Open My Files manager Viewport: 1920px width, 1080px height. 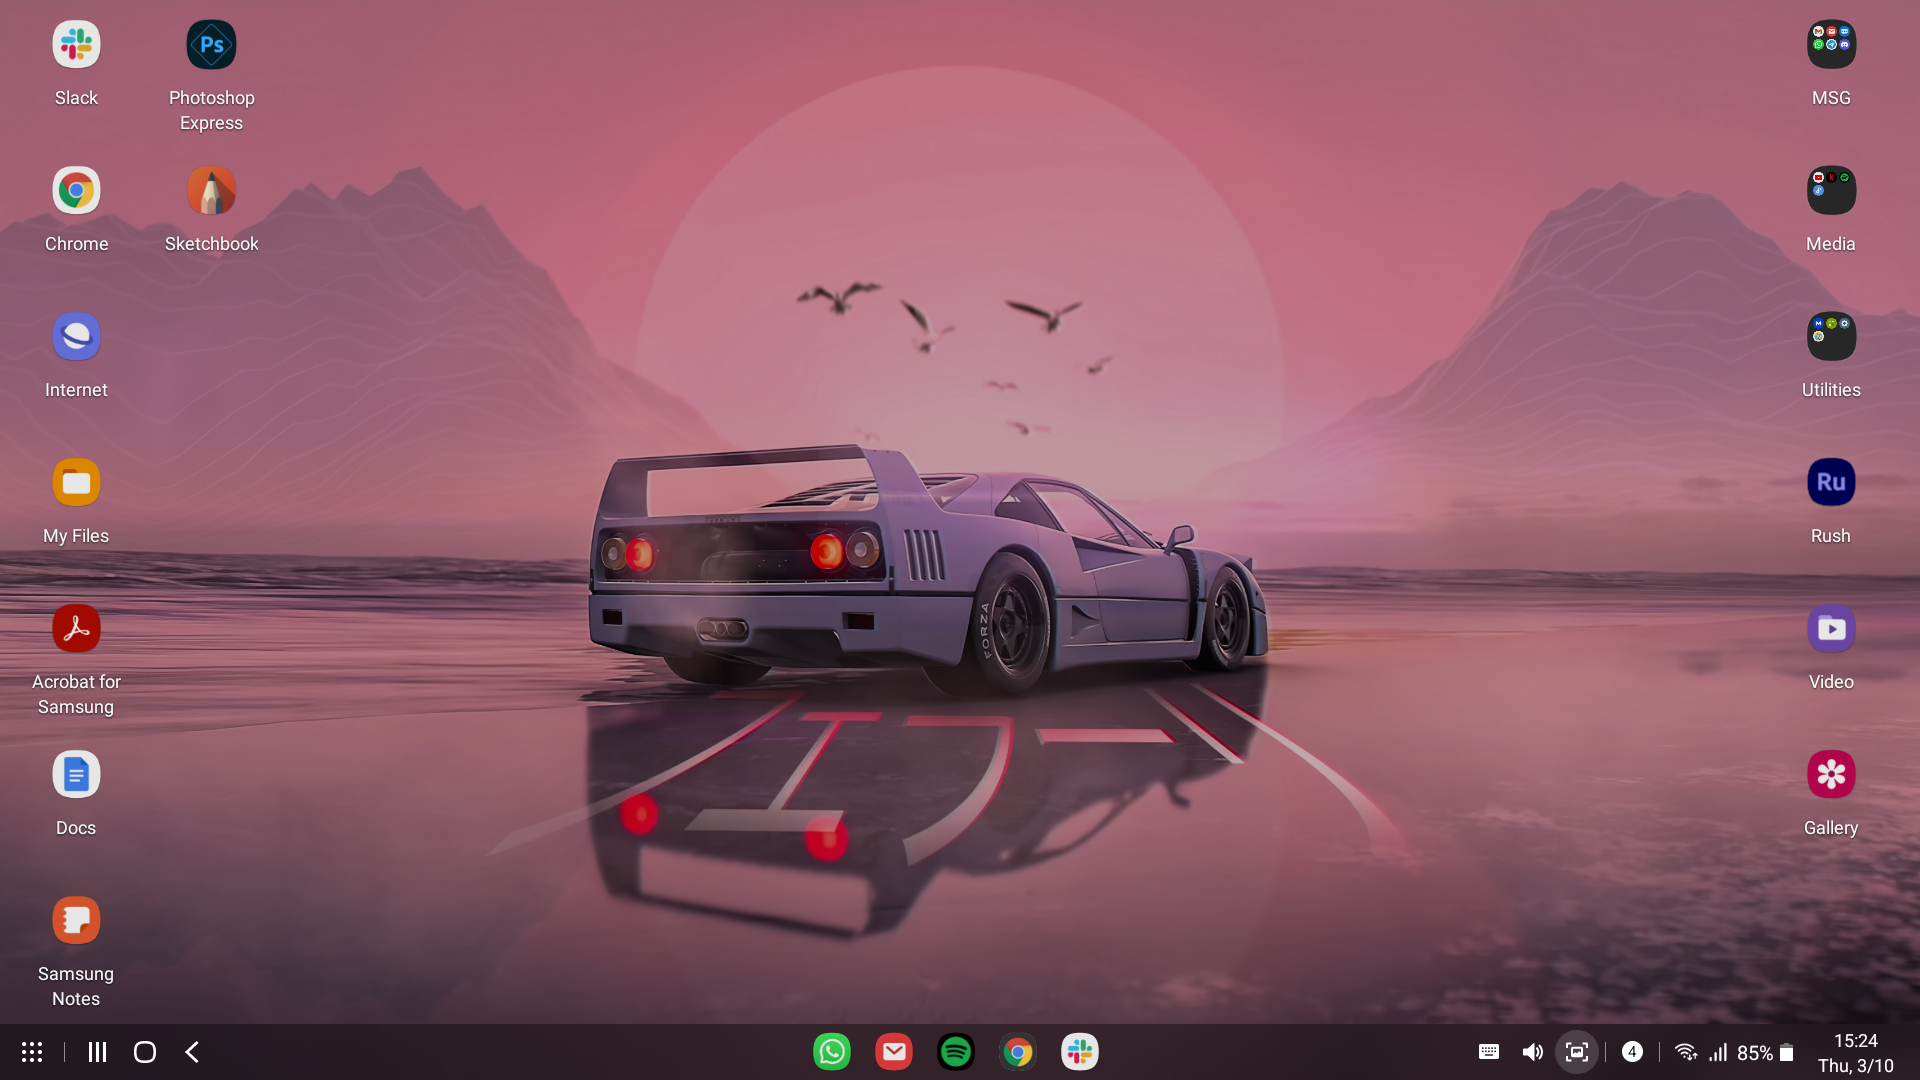coord(75,481)
